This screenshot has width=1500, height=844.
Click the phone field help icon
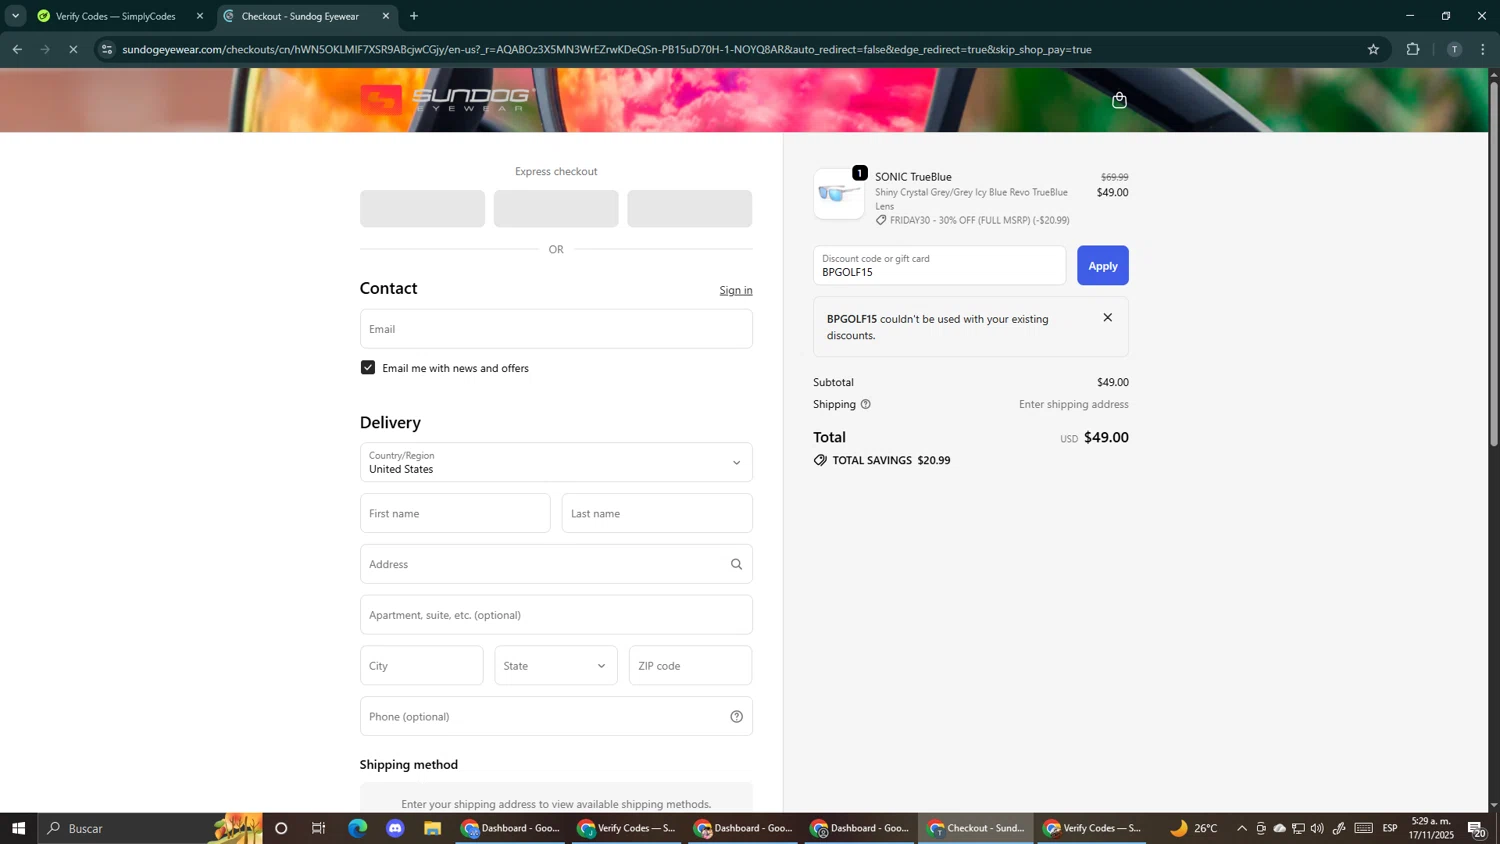click(736, 716)
